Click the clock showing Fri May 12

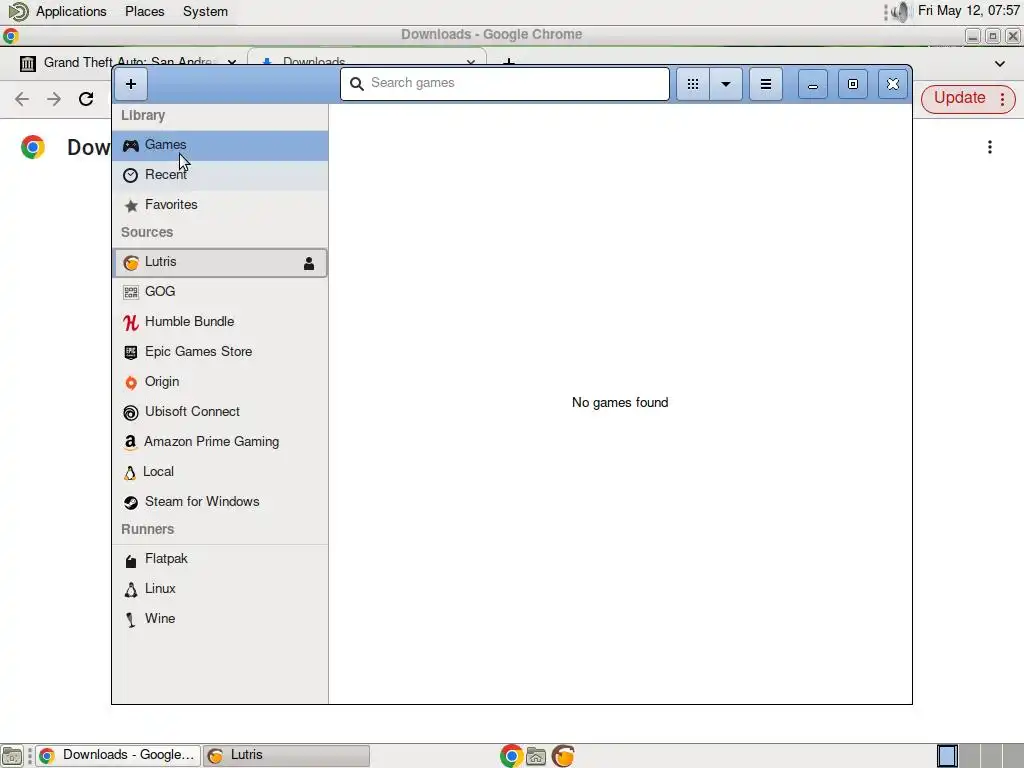[968, 11]
